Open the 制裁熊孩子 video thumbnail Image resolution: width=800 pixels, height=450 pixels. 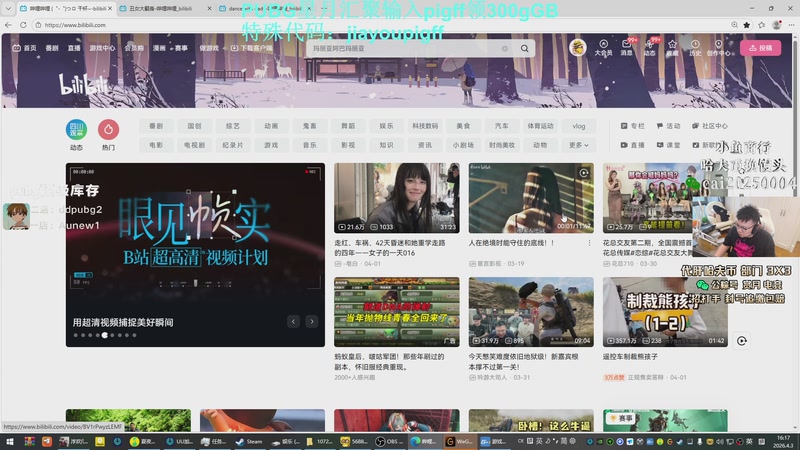665,312
